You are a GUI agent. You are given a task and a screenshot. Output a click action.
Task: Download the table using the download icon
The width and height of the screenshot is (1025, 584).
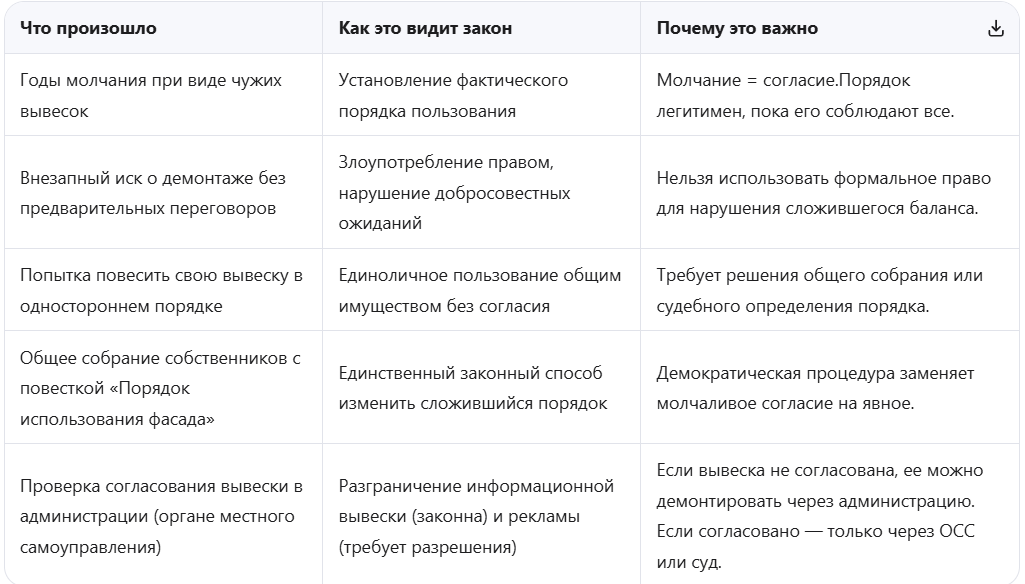point(996,28)
